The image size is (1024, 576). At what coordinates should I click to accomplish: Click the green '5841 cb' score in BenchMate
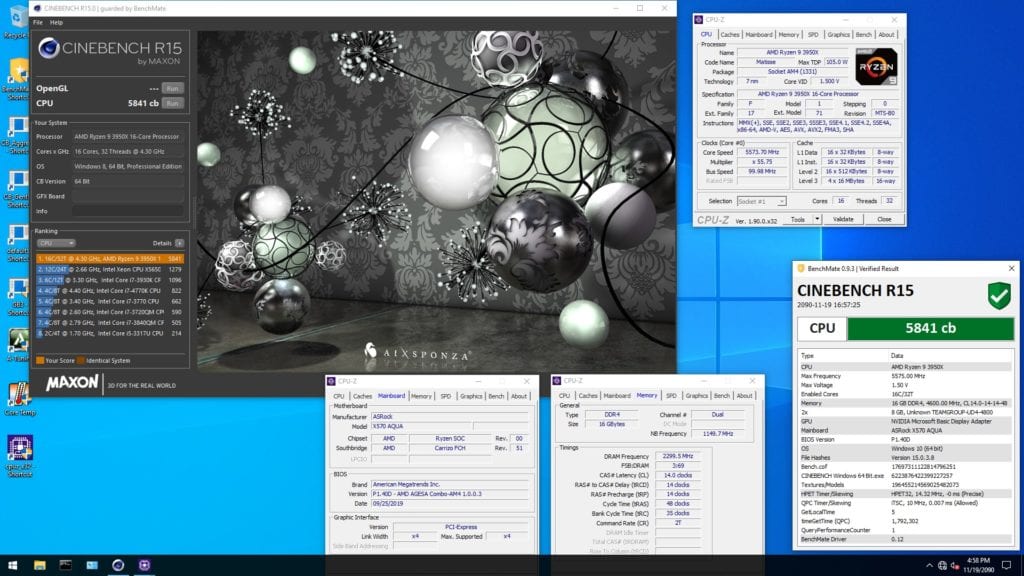(931, 328)
